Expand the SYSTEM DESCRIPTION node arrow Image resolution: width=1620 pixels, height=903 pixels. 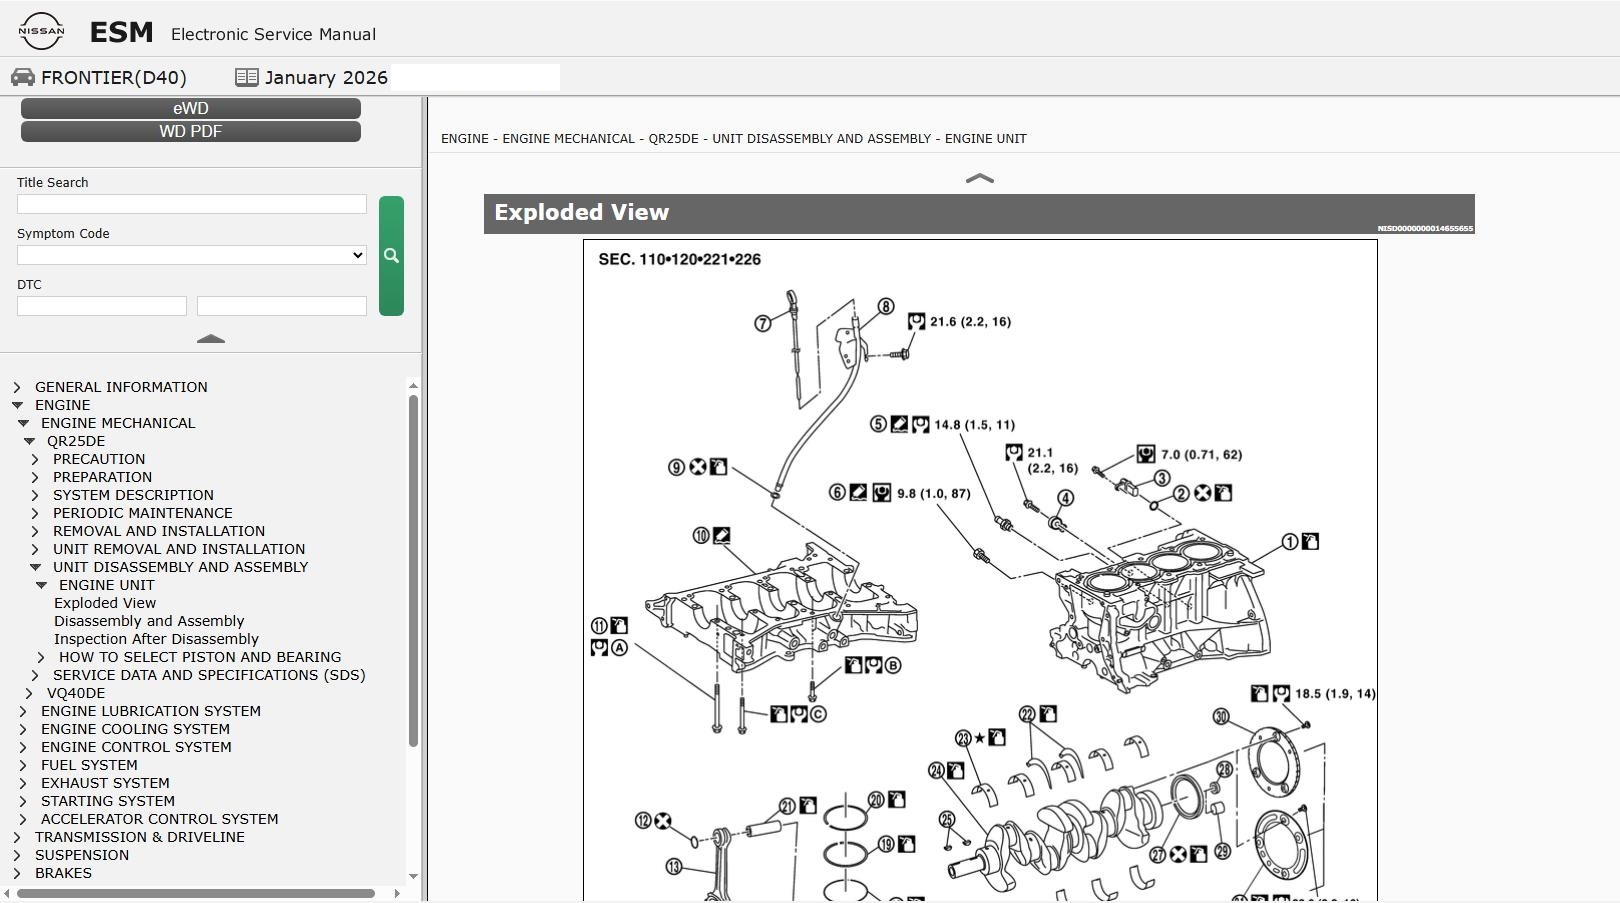click(x=35, y=495)
